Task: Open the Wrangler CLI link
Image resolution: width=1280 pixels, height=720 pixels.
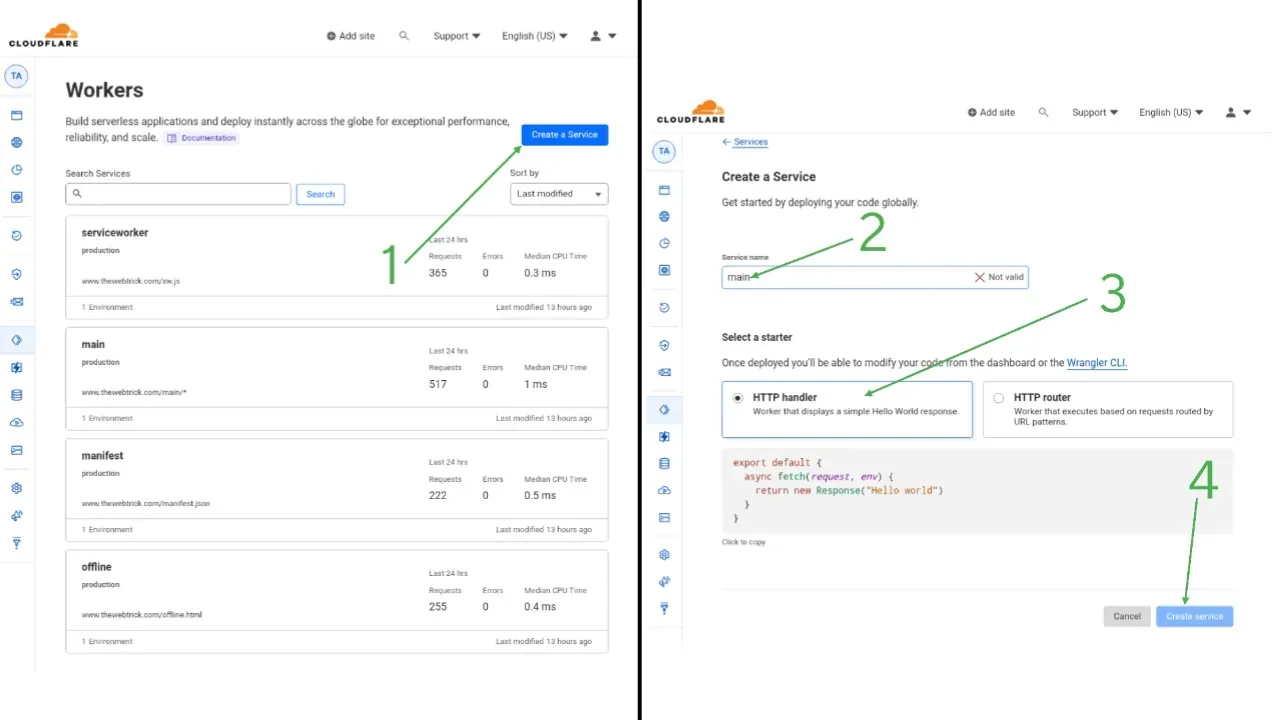Action: tap(1097, 363)
